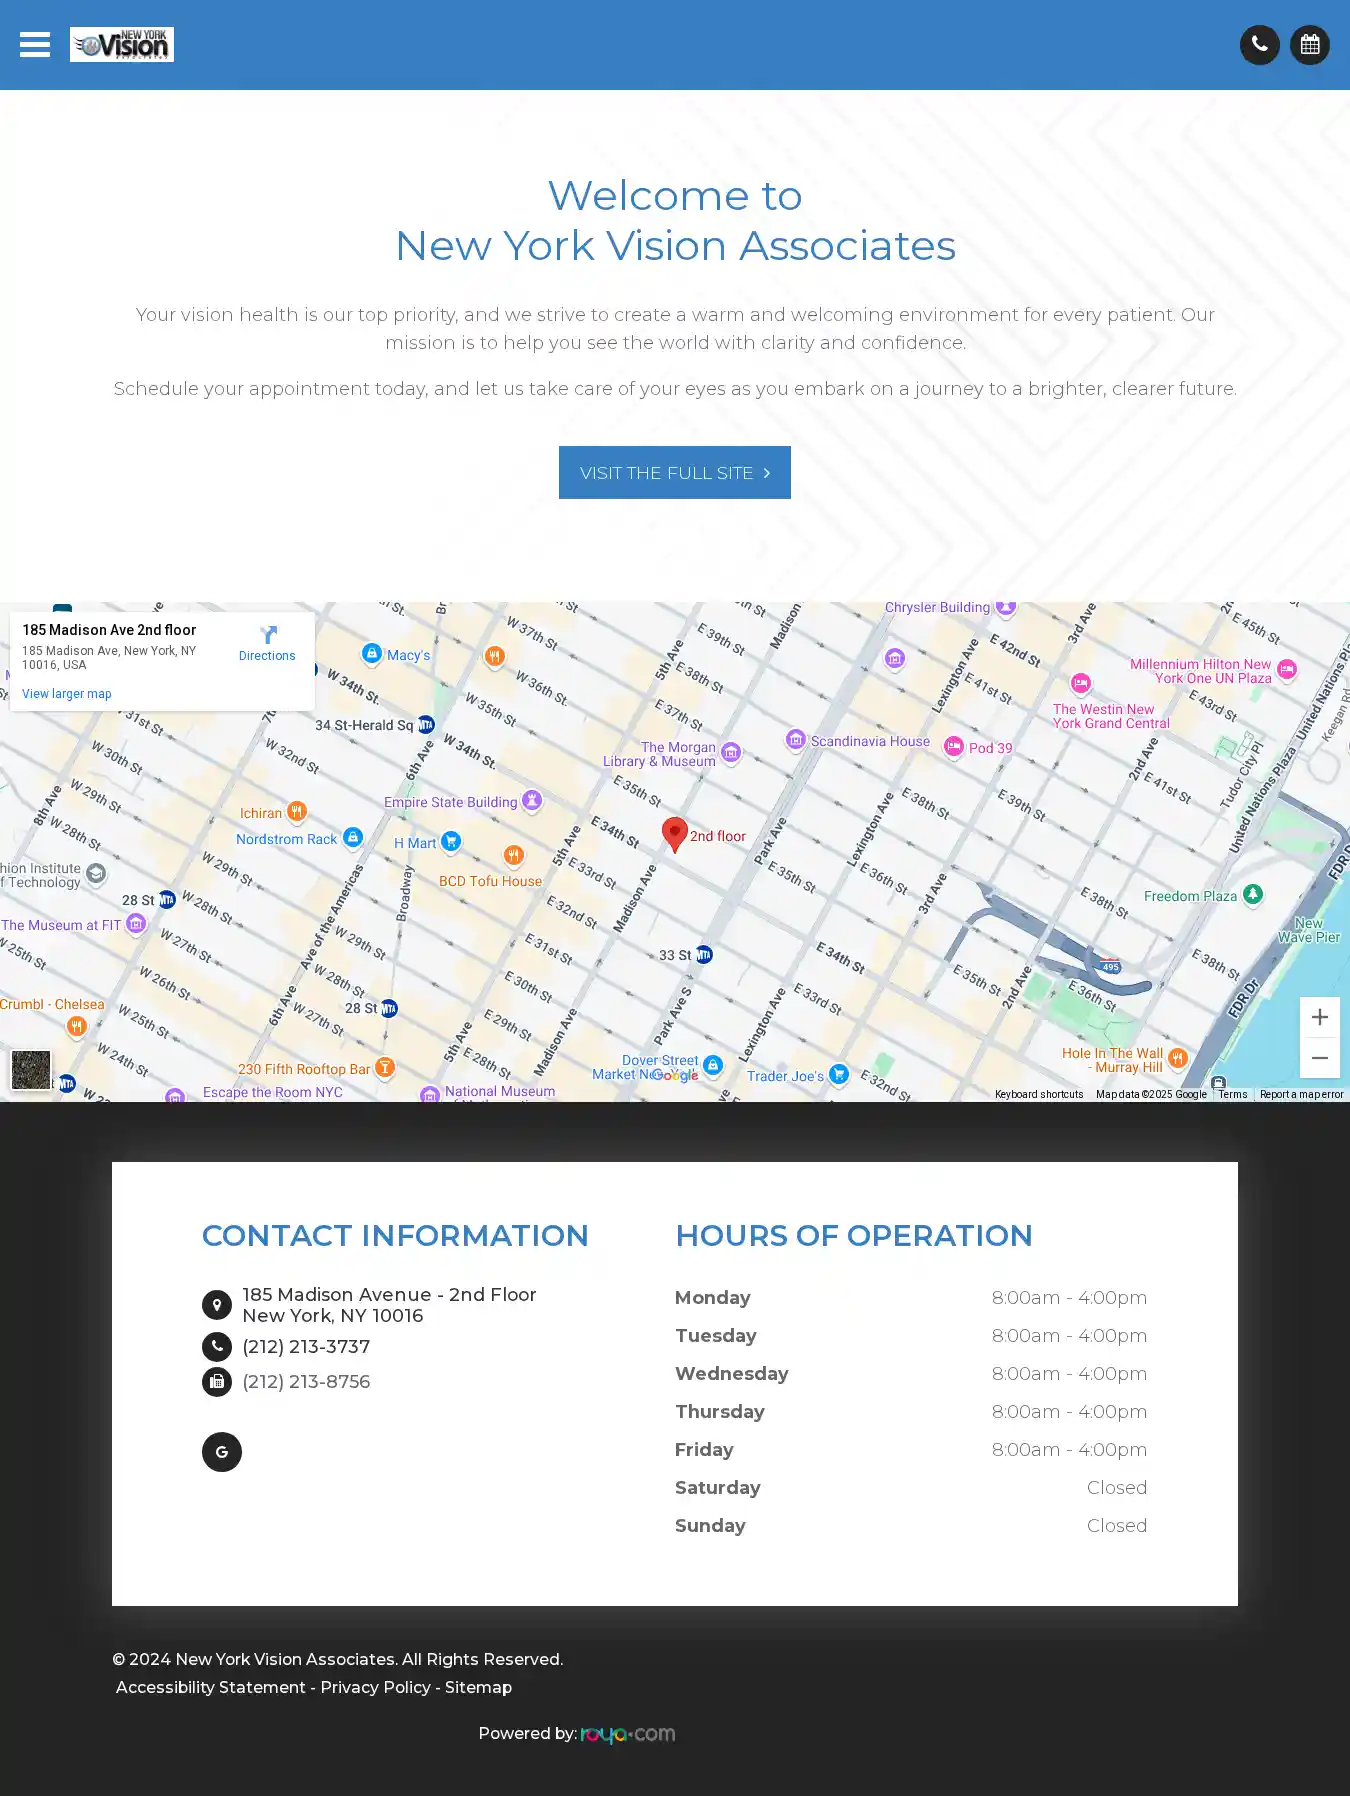The width and height of the screenshot is (1350, 1796).
Task: Click the phone number (212) 213-3737
Action: point(306,1347)
